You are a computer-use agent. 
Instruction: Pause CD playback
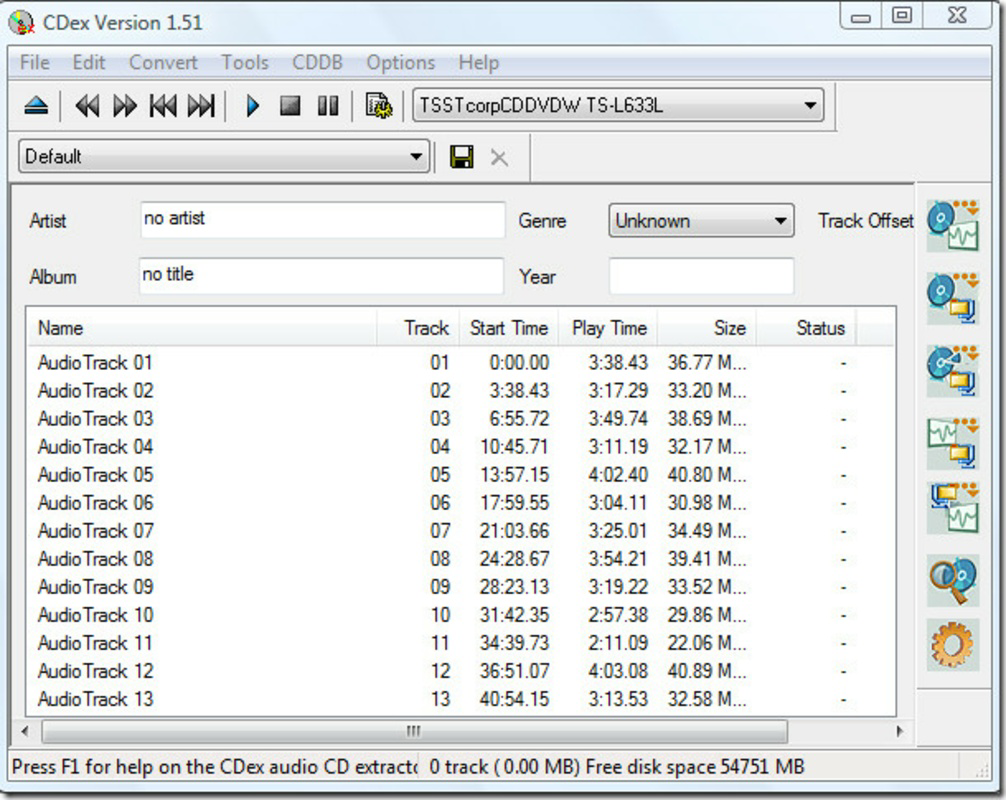327,105
